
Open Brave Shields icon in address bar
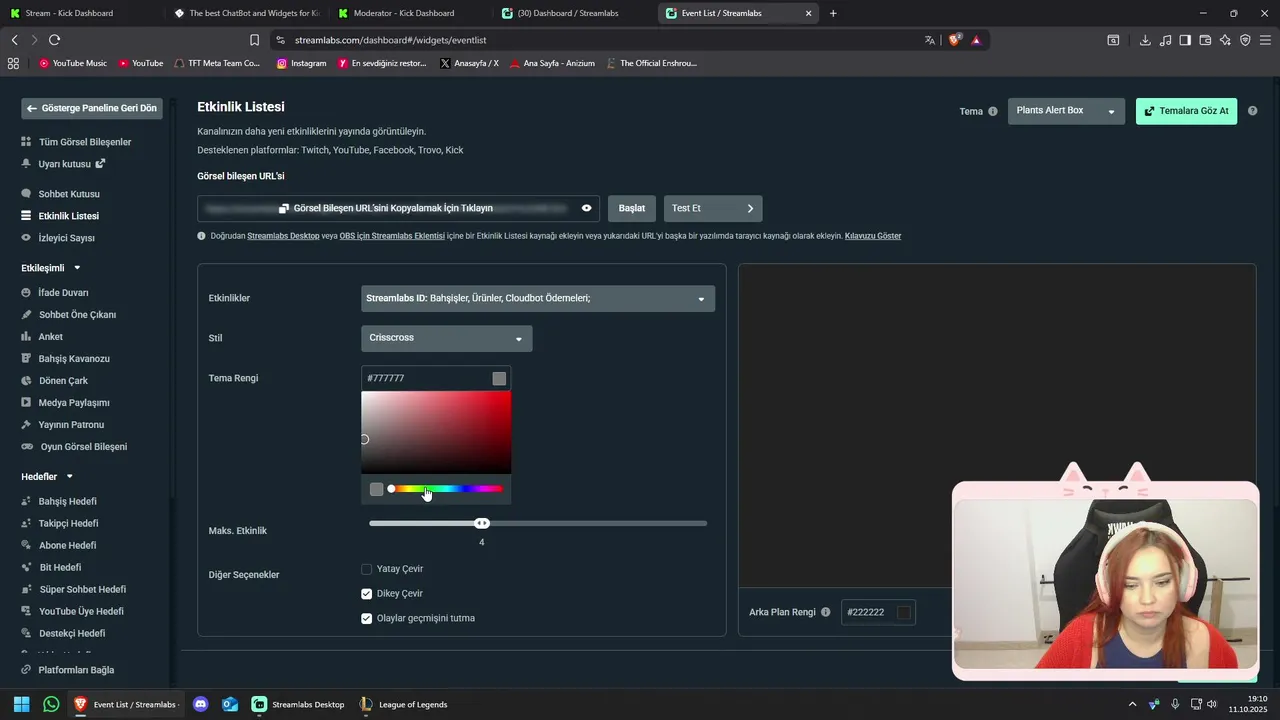pos(954,40)
